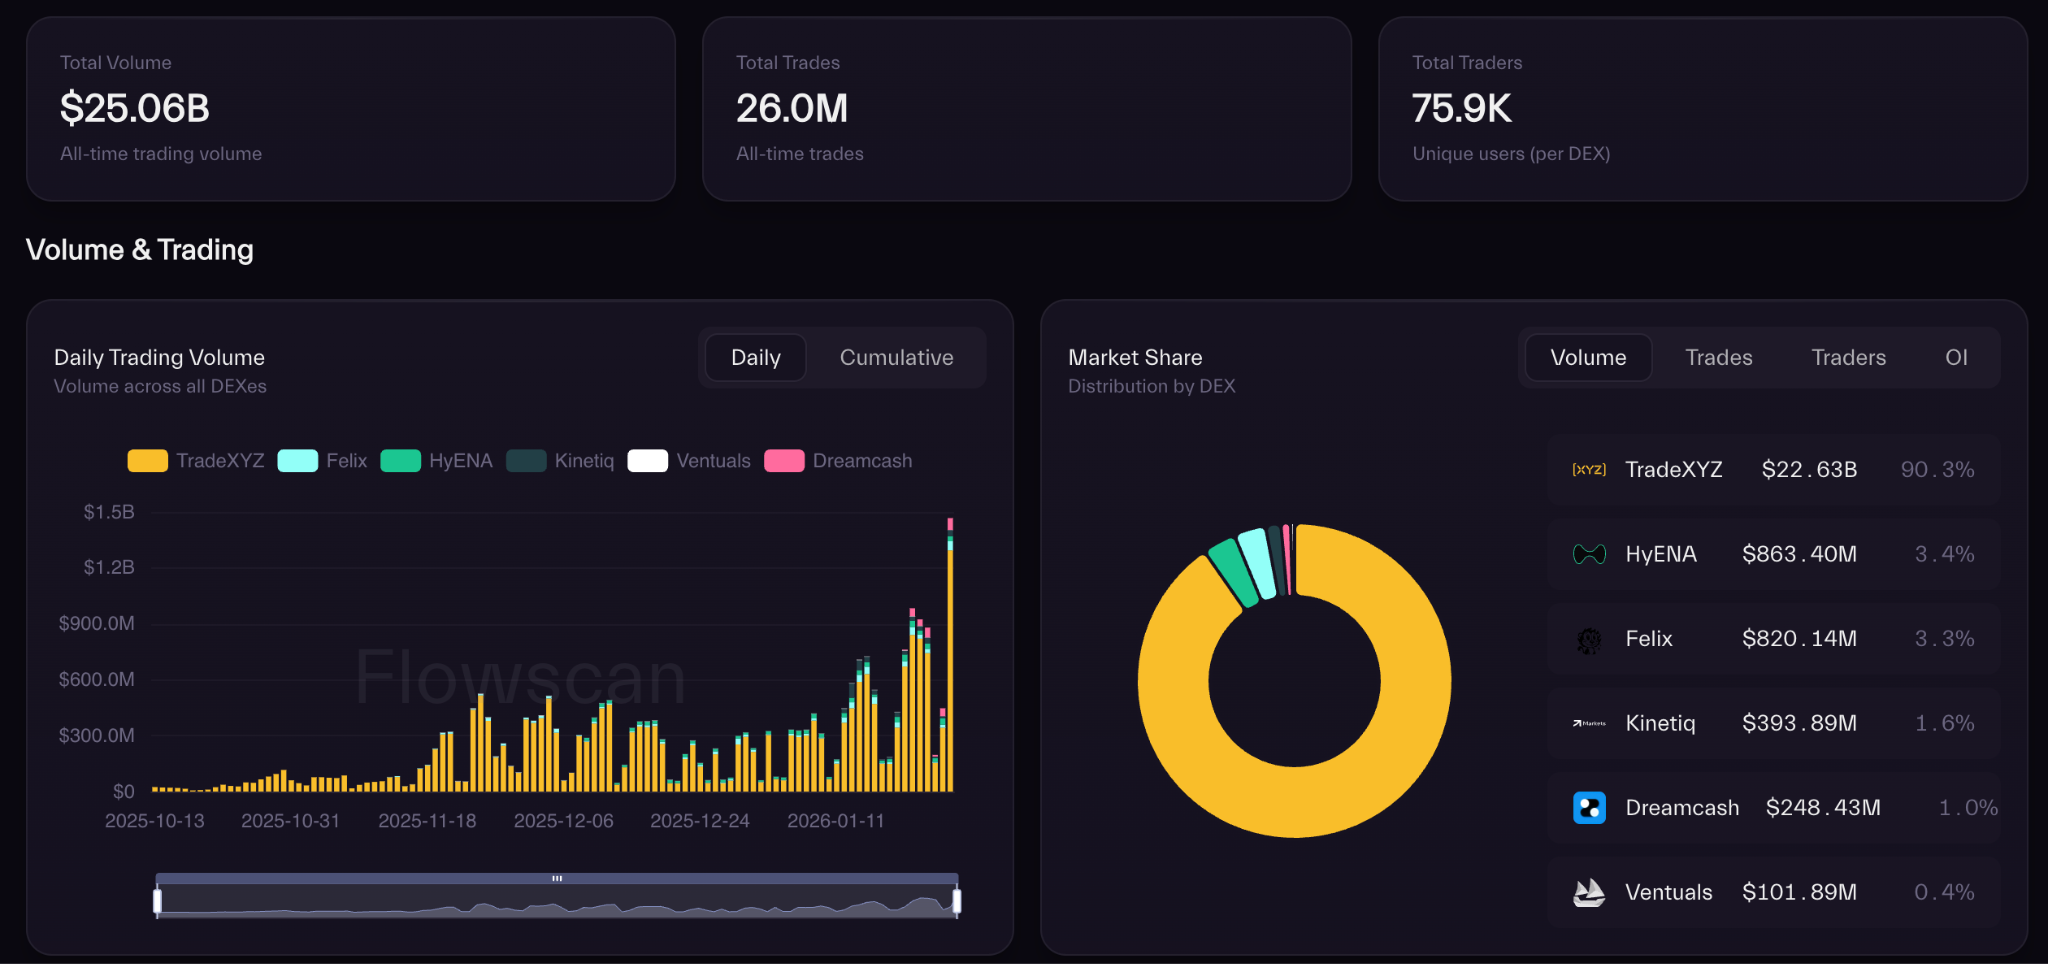Image resolution: width=2048 pixels, height=964 pixels.
Task: Click the HyENA green legend chip
Action: [401, 460]
